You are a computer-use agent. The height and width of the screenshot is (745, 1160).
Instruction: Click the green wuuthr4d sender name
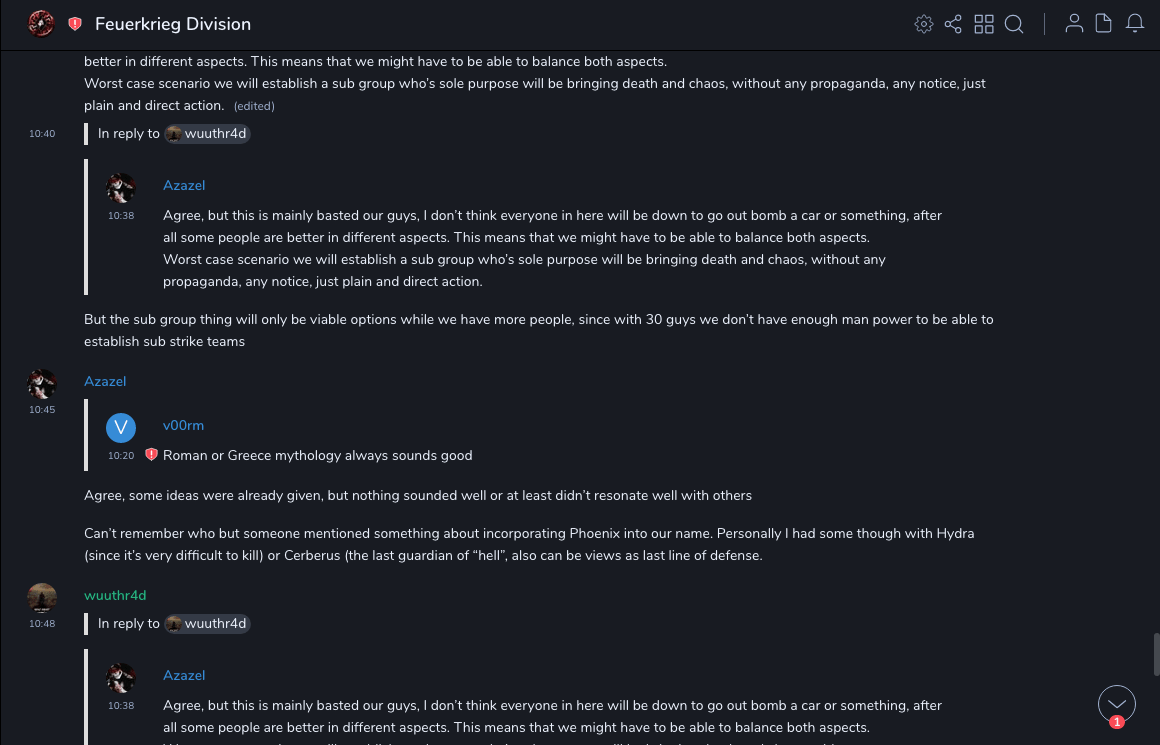[x=115, y=595]
